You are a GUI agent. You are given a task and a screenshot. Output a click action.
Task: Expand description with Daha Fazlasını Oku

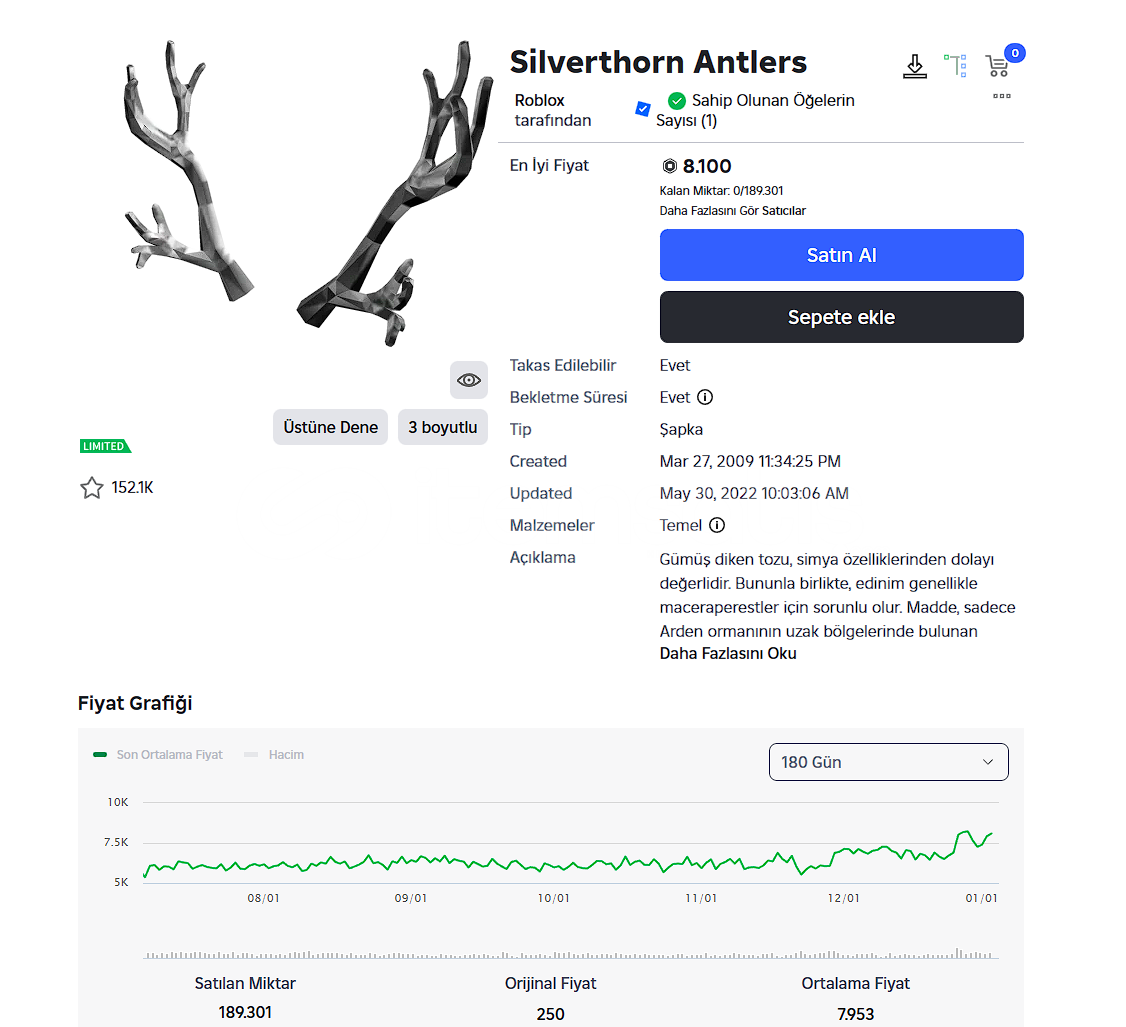pos(728,654)
